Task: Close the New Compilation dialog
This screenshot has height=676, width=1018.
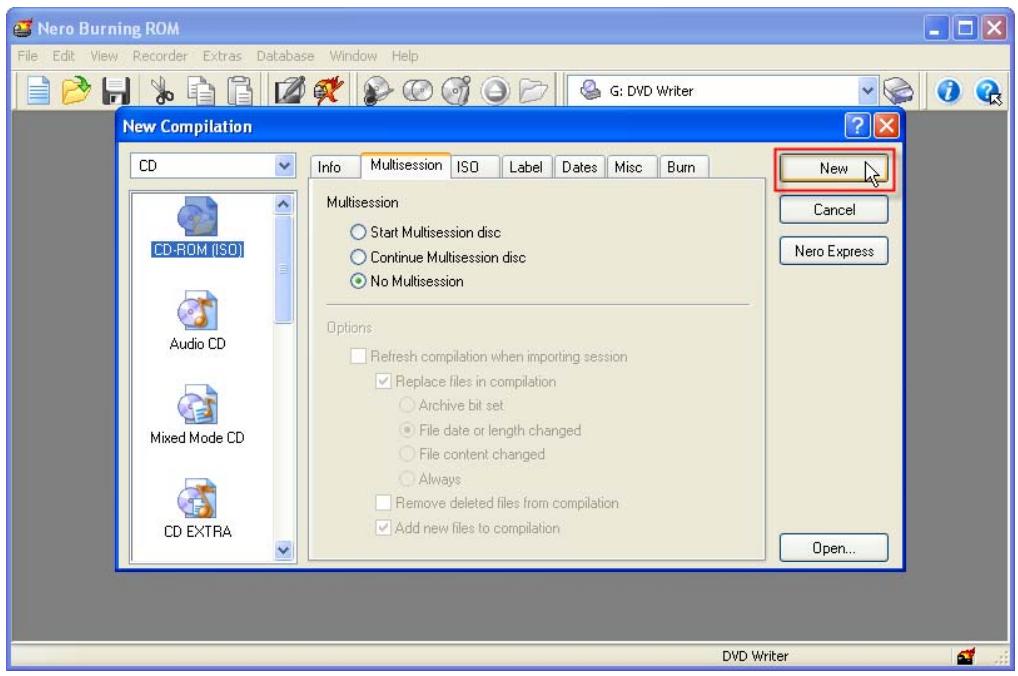Action: 886,125
